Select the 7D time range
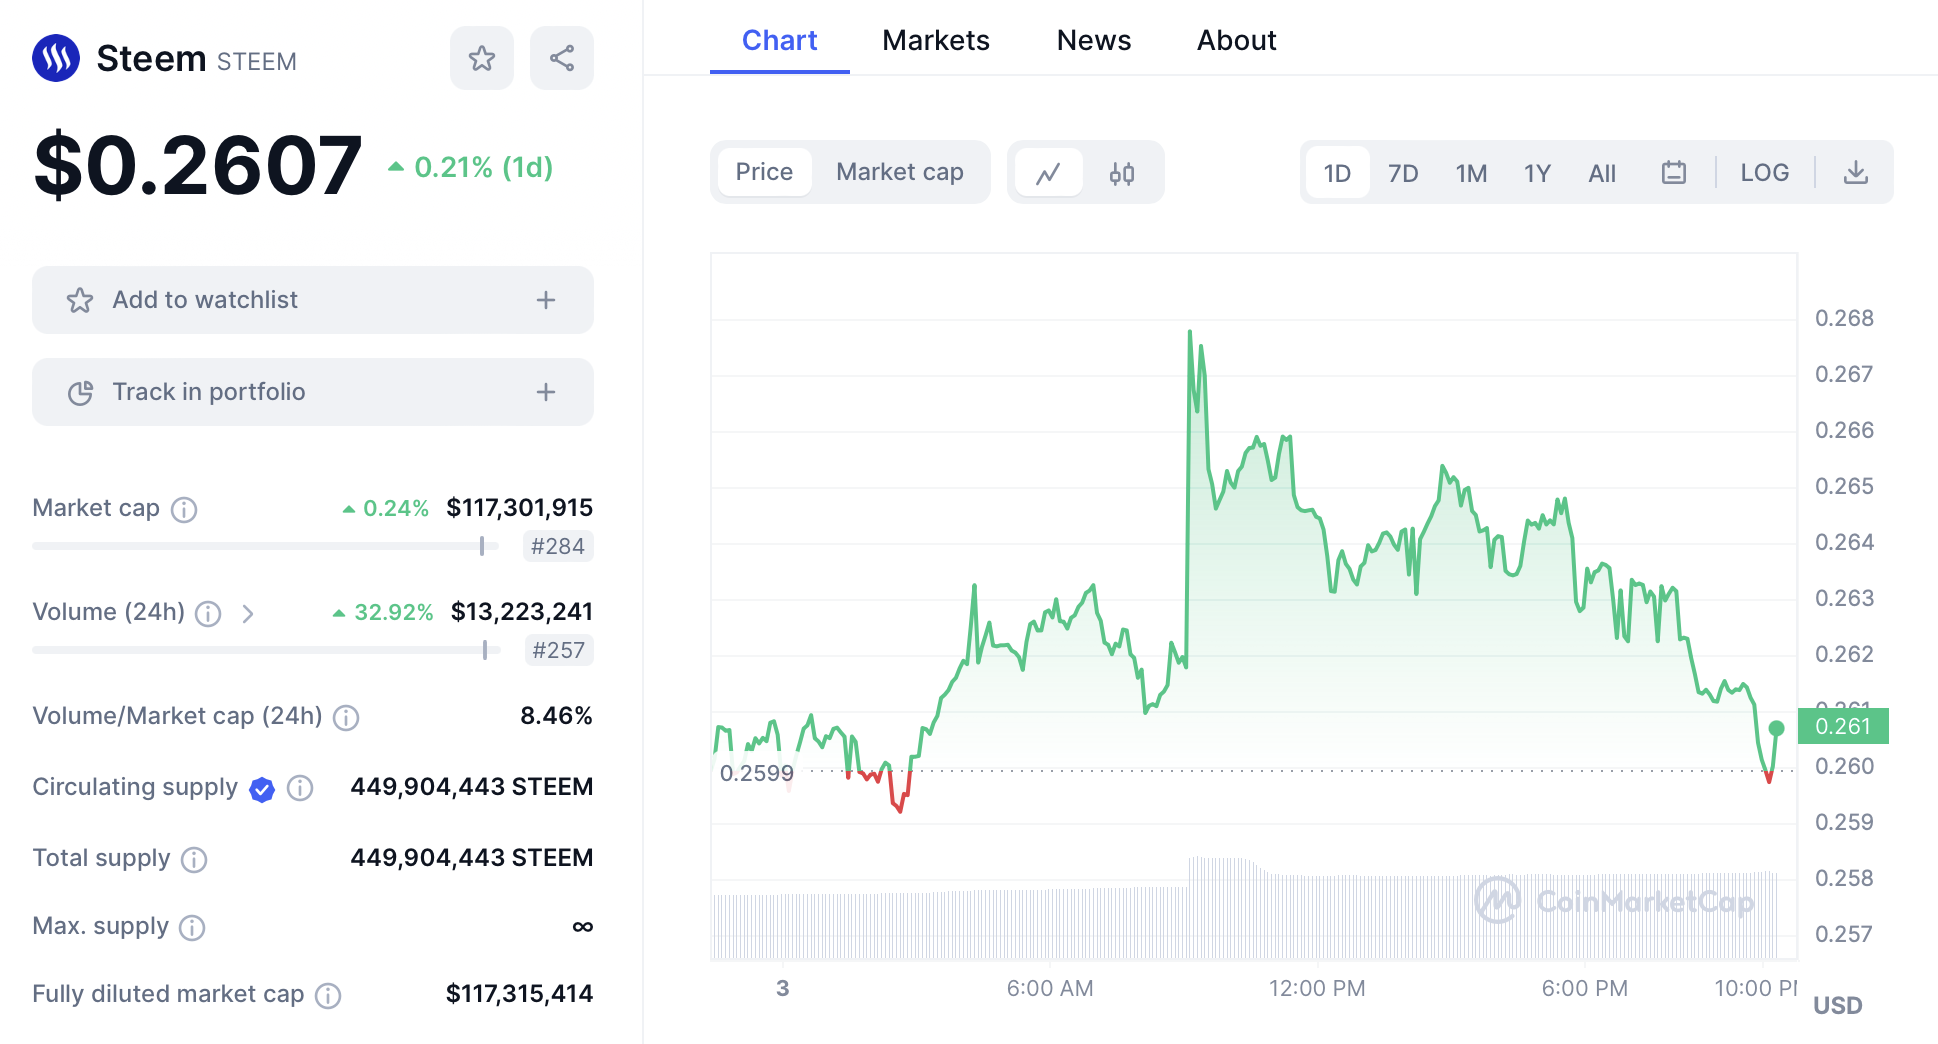The width and height of the screenshot is (1938, 1044). click(1402, 173)
